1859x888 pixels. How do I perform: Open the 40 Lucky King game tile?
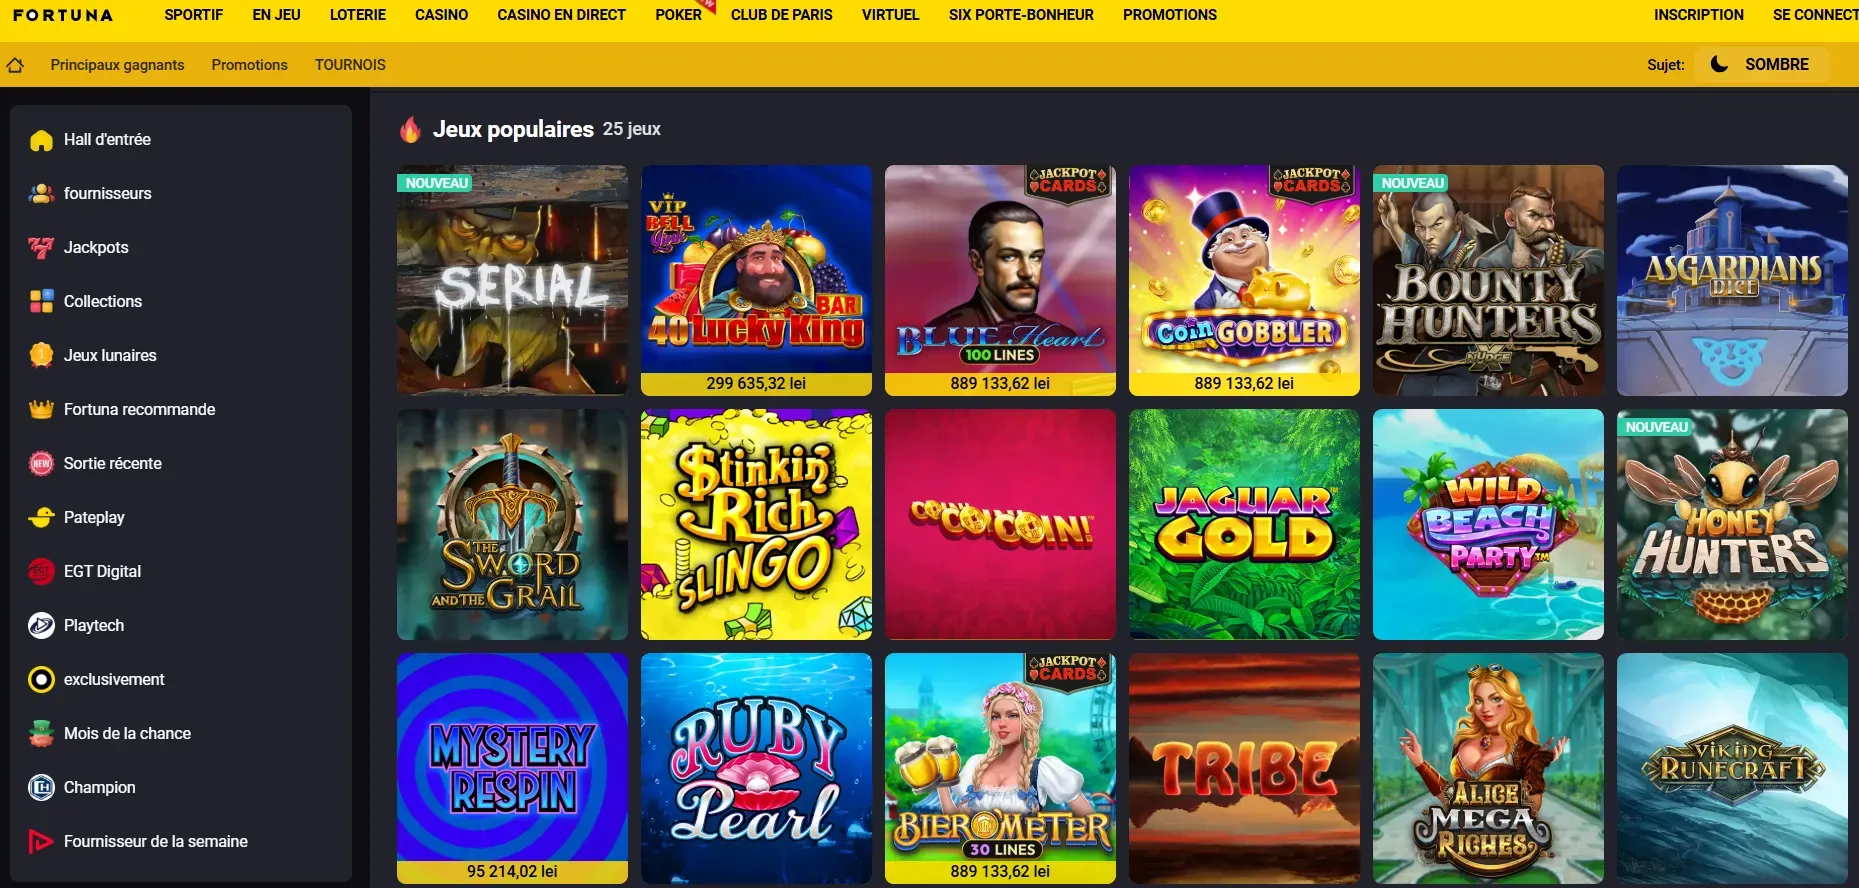click(x=756, y=281)
